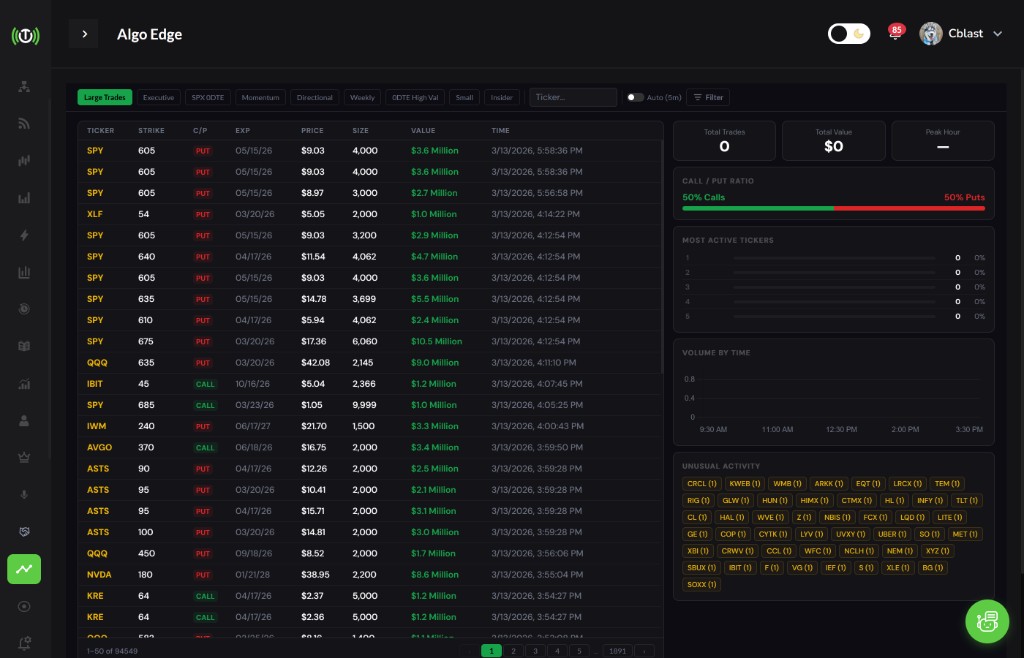Click the Call/Put ratio bar

tap(833, 208)
